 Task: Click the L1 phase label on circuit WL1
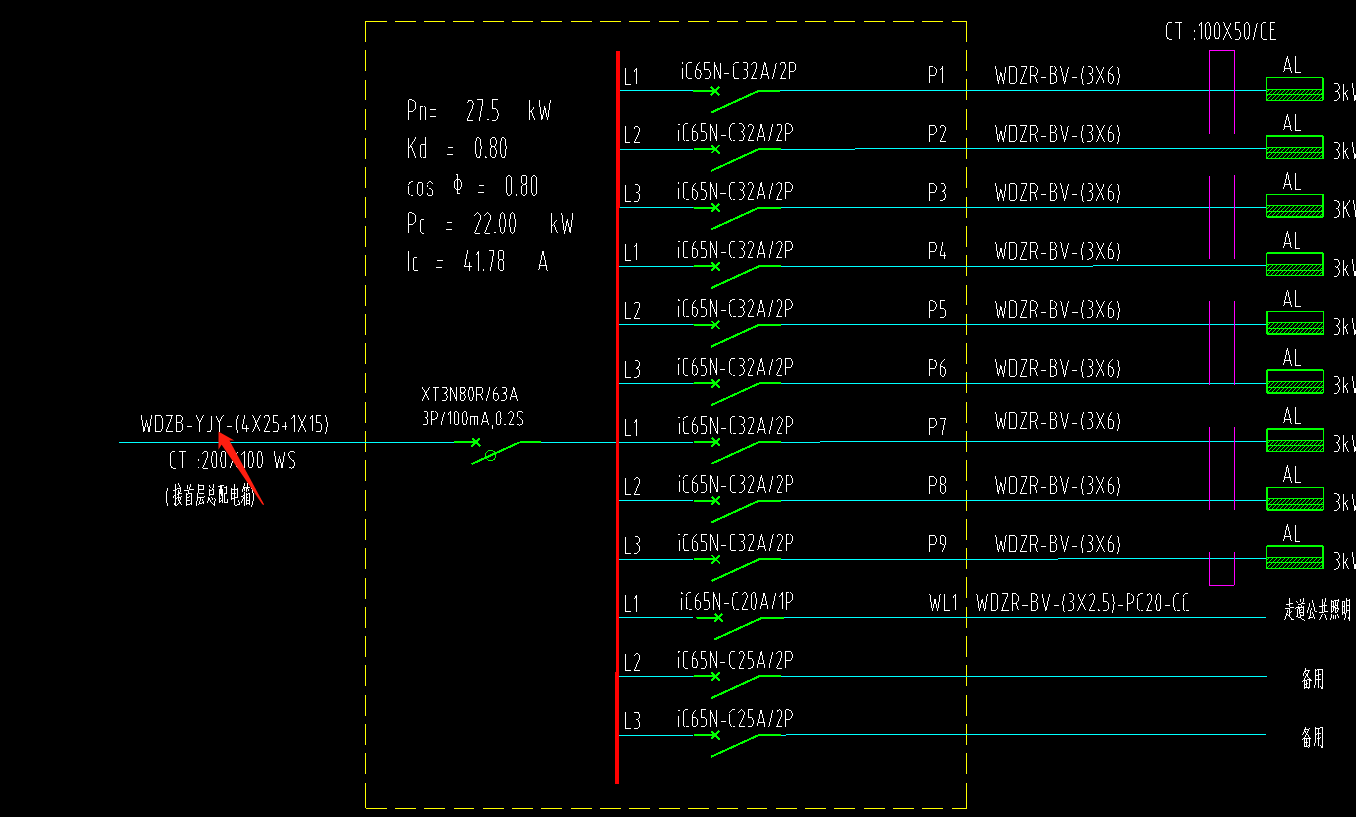coord(631,604)
